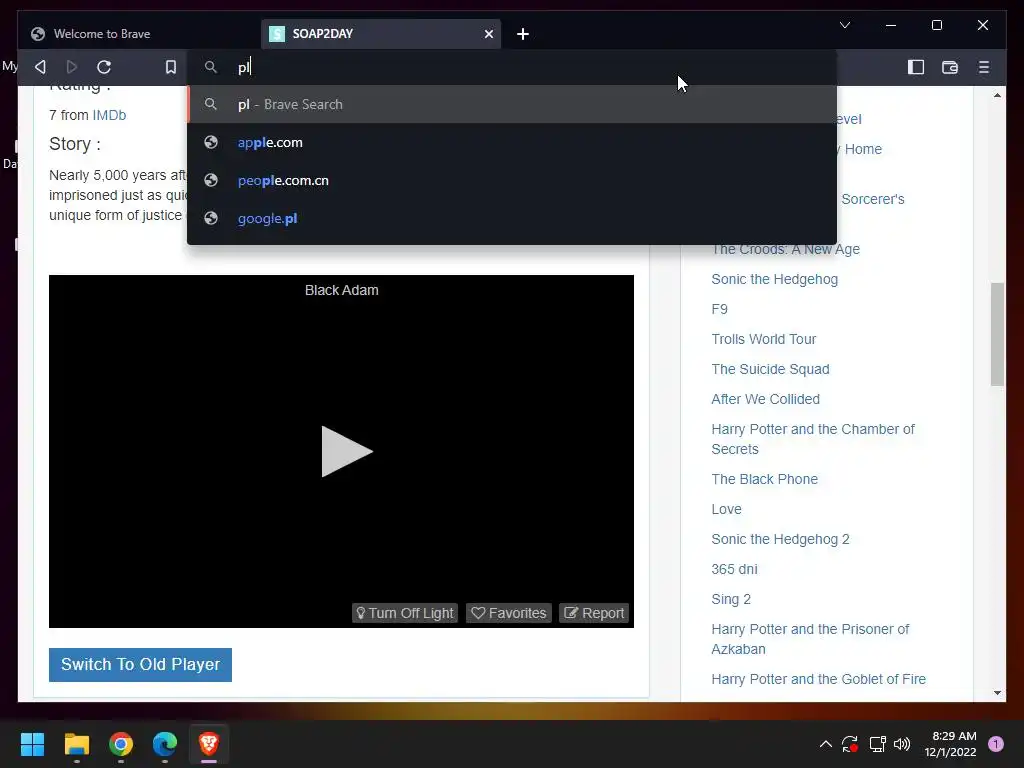
Task: Open the taskbar clock and date
Action: point(950,744)
